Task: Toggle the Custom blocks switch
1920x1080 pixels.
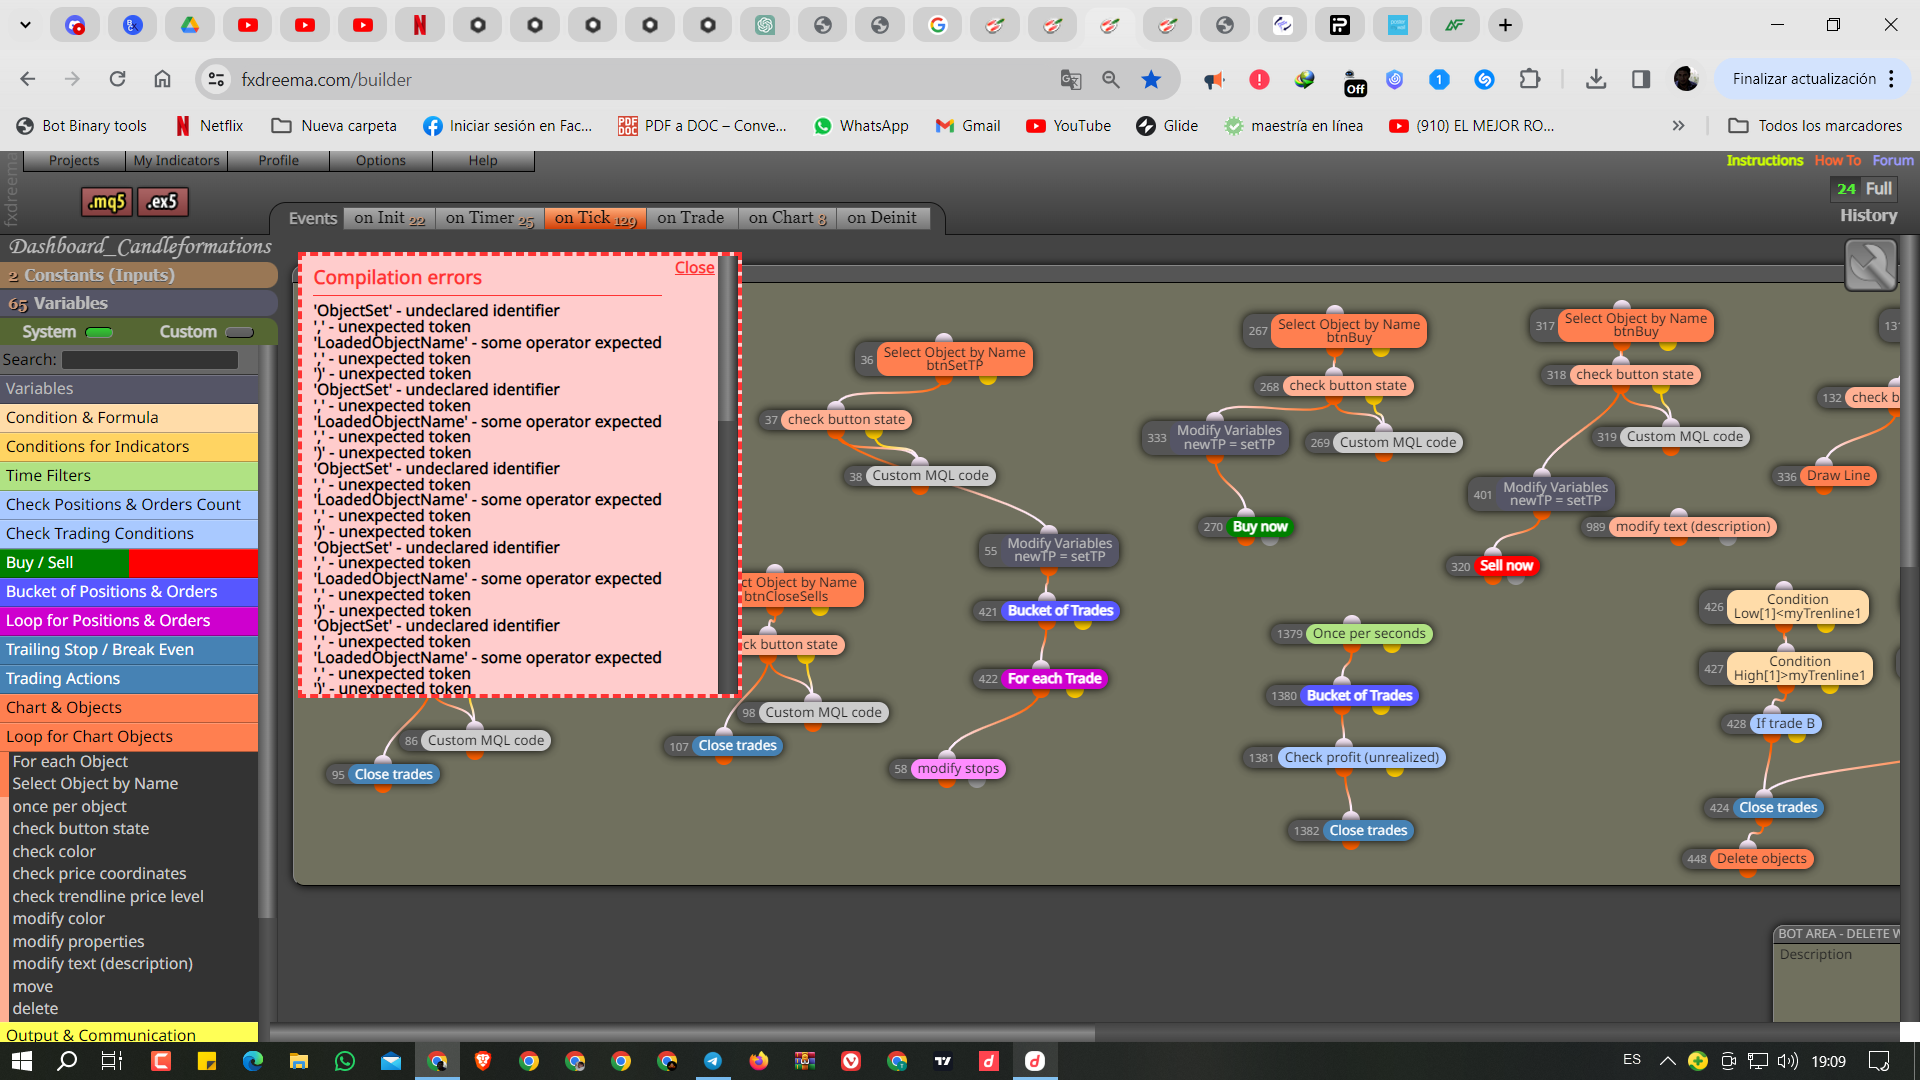Action: point(239,332)
